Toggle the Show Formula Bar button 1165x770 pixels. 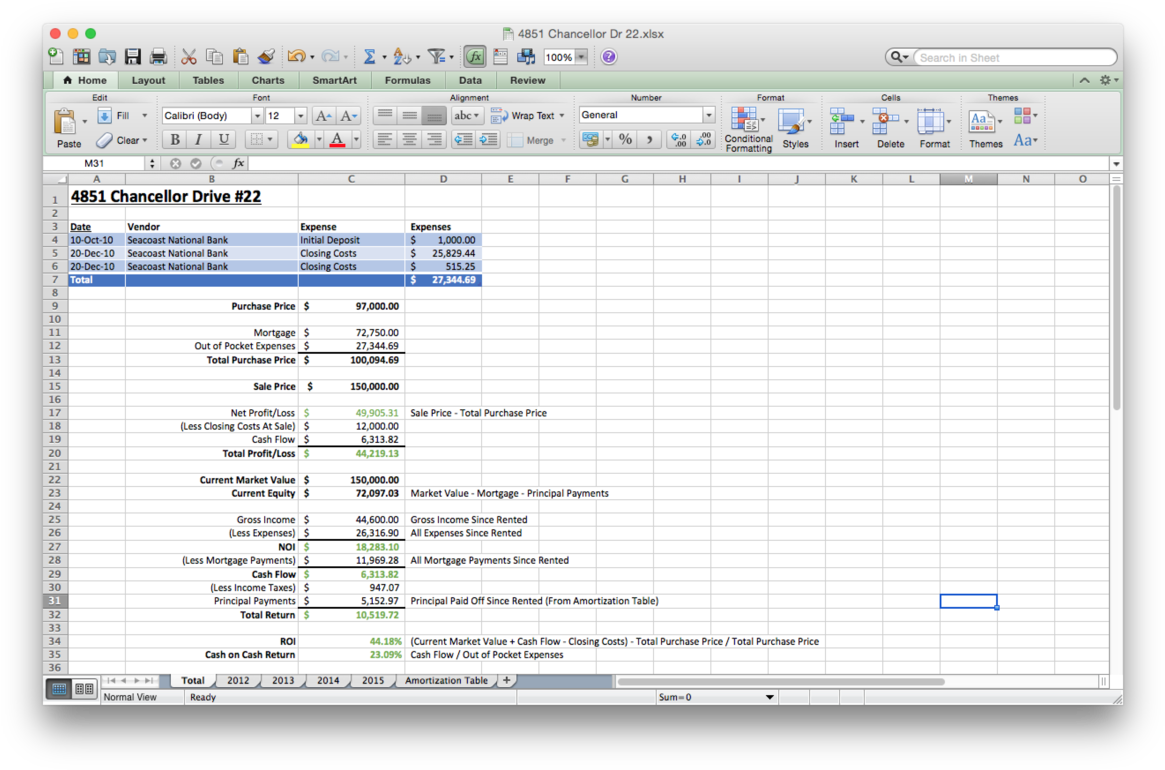474,58
